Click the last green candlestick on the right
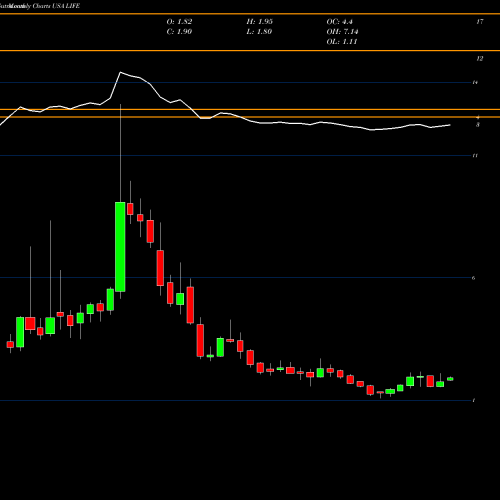Screen dimensions: 500x500 (x=450, y=379)
